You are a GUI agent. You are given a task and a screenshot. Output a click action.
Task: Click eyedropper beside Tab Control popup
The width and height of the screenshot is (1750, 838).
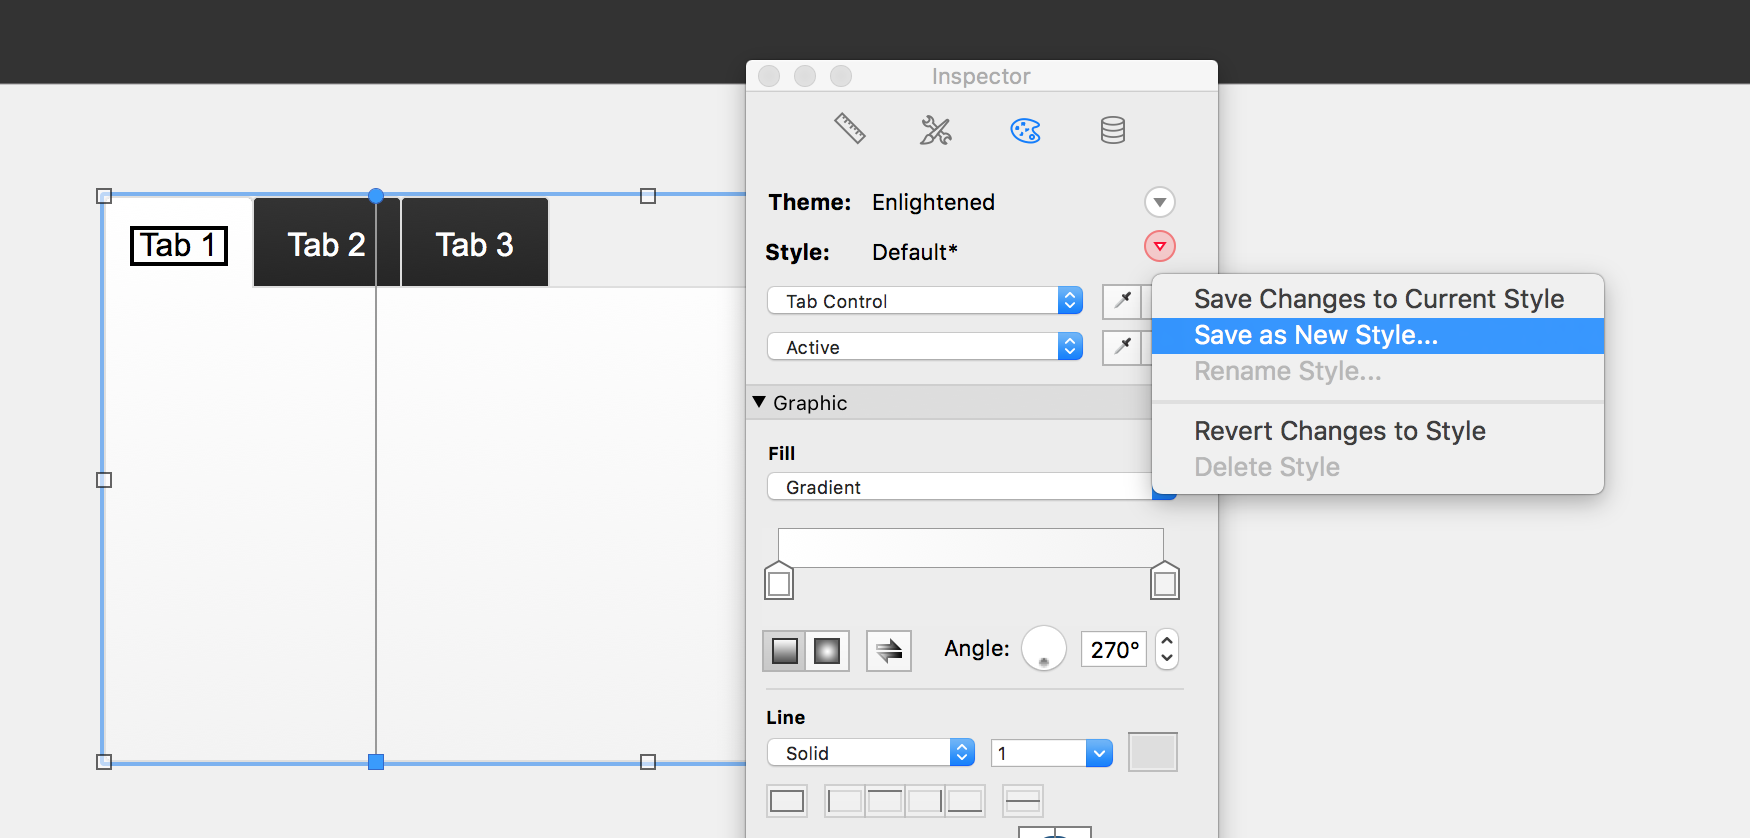[x=1122, y=300]
